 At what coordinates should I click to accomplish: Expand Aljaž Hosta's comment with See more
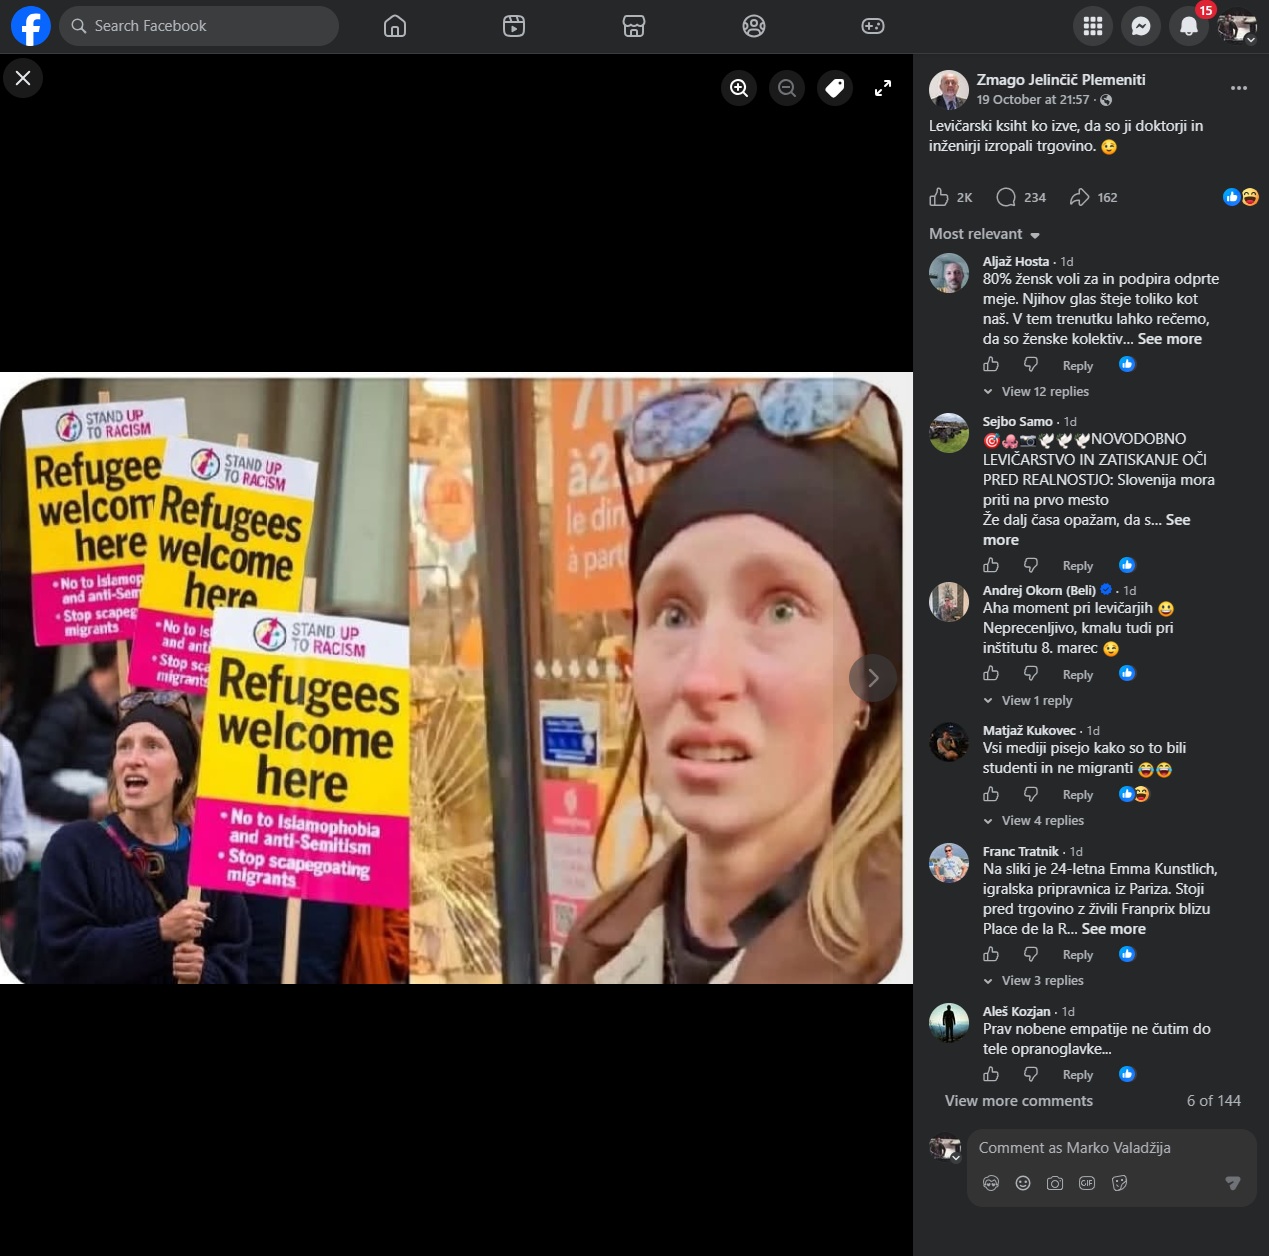click(1170, 339)
